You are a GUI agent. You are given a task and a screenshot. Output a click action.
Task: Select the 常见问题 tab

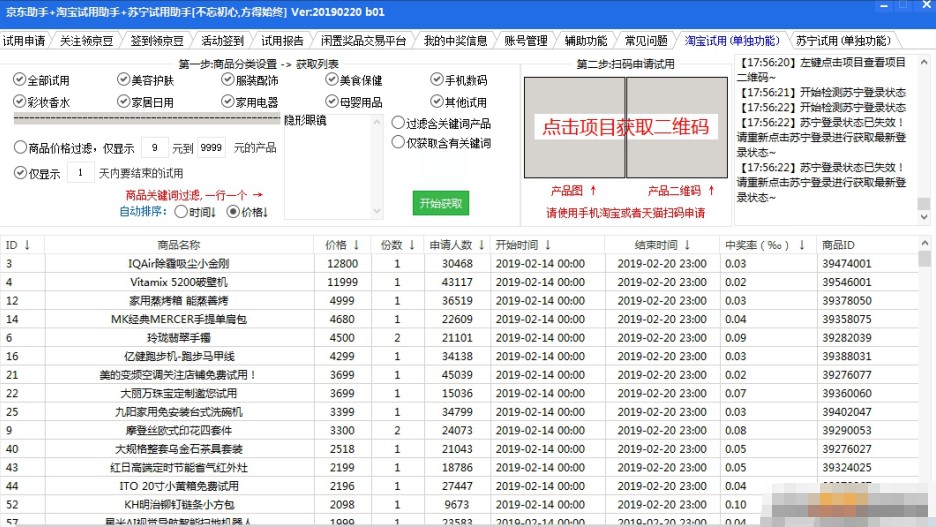coord(646,41)
